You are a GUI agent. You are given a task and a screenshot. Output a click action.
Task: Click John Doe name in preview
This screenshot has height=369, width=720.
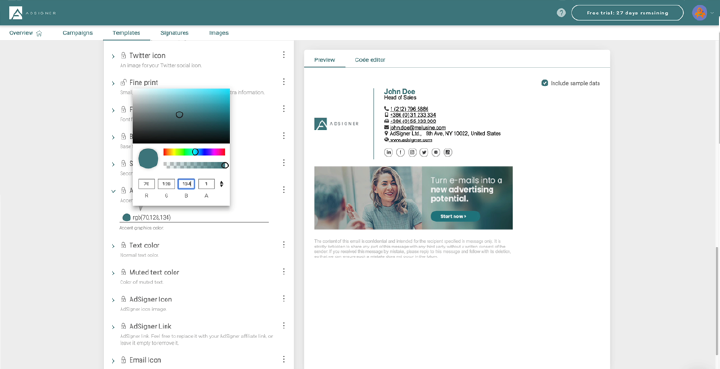coord(399,91)
